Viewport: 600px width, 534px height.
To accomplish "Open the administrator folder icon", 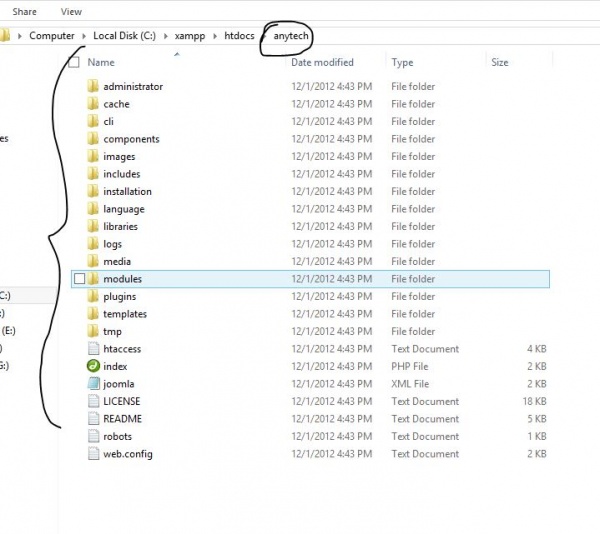I will pos(93,86).
